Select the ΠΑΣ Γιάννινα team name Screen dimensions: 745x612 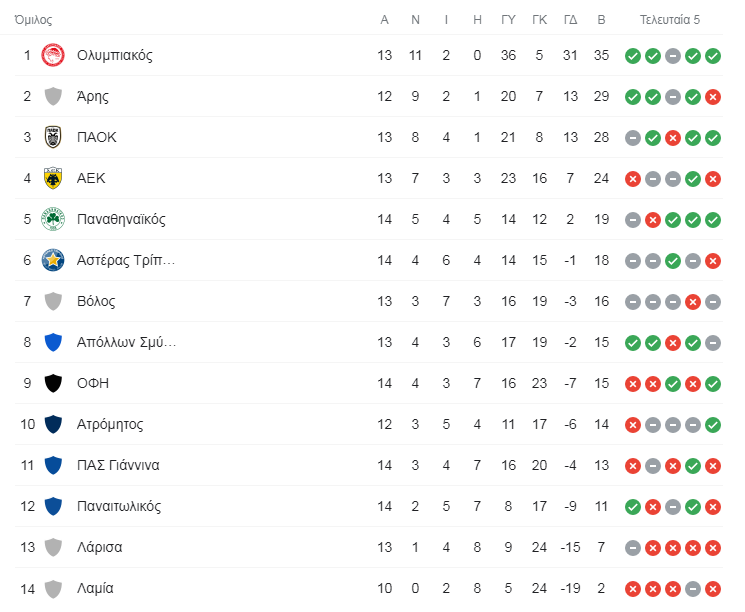(118, 465)
